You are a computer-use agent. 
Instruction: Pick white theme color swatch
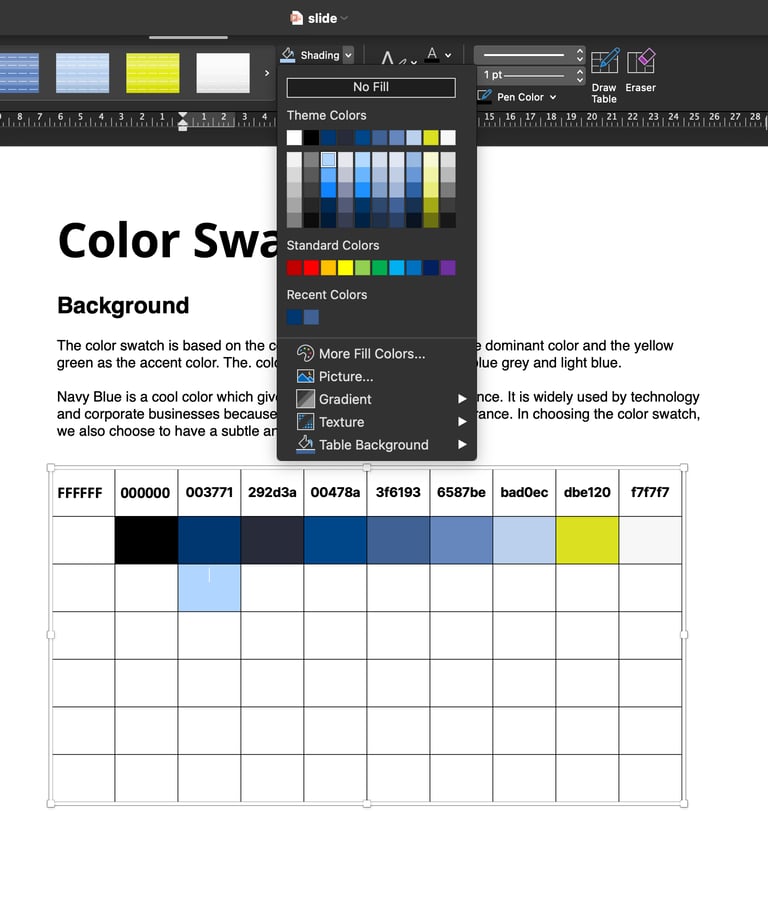tap(294, 137)
